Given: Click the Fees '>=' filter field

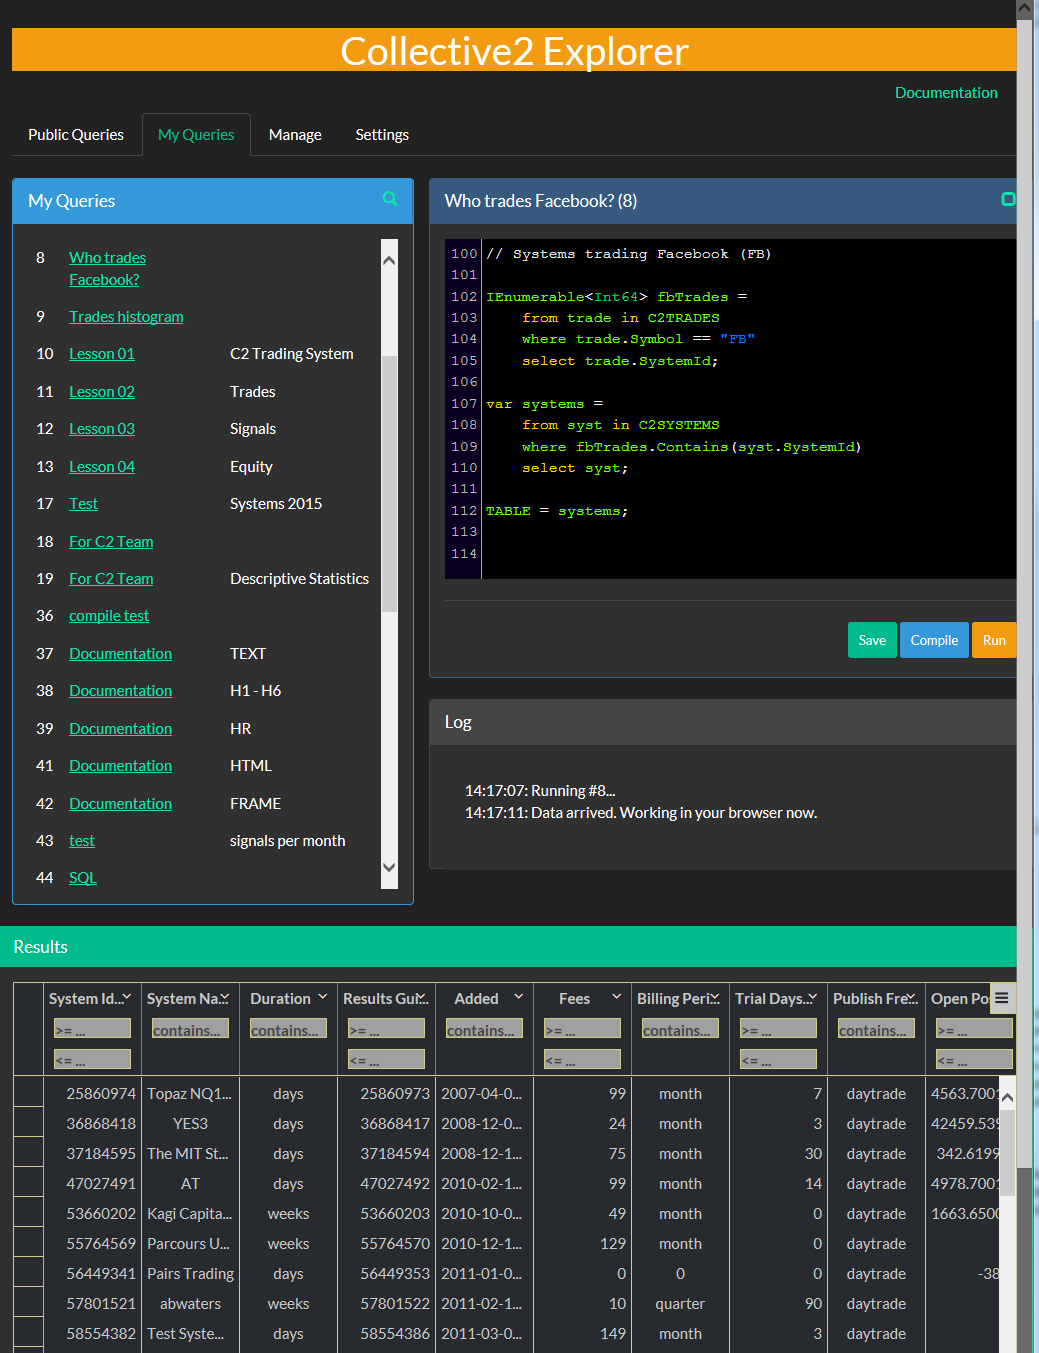Looking at the screenshot, I should pyautogui.click(x=582, y=1029).
